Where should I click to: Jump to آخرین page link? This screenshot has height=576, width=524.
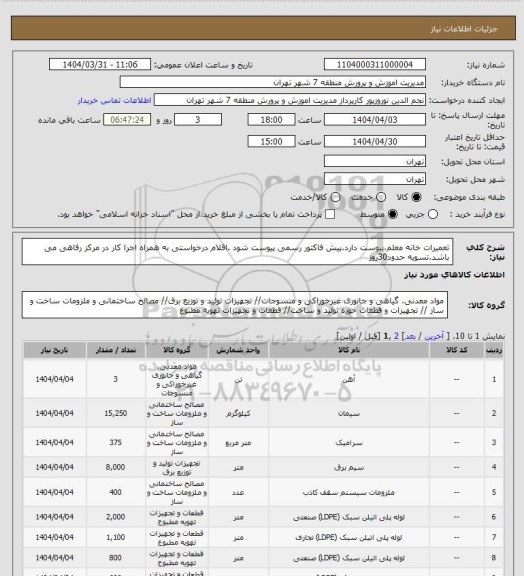(x=434, y=336)
